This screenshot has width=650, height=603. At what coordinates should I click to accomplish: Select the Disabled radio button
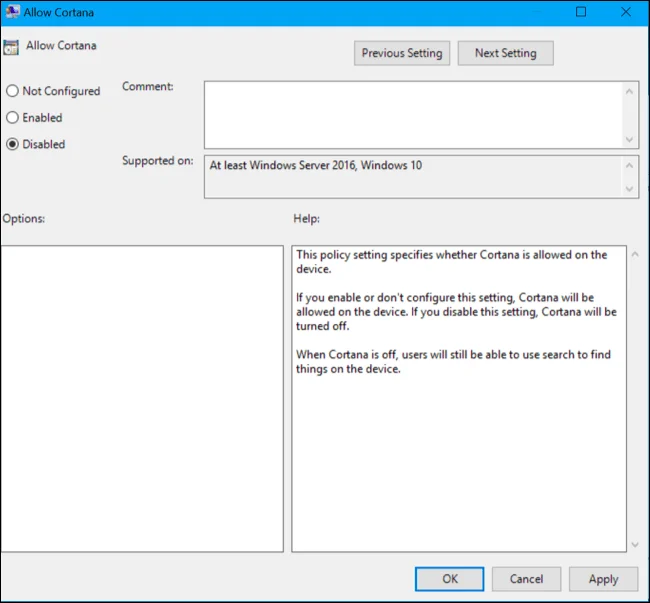click(x=12, y=144)
